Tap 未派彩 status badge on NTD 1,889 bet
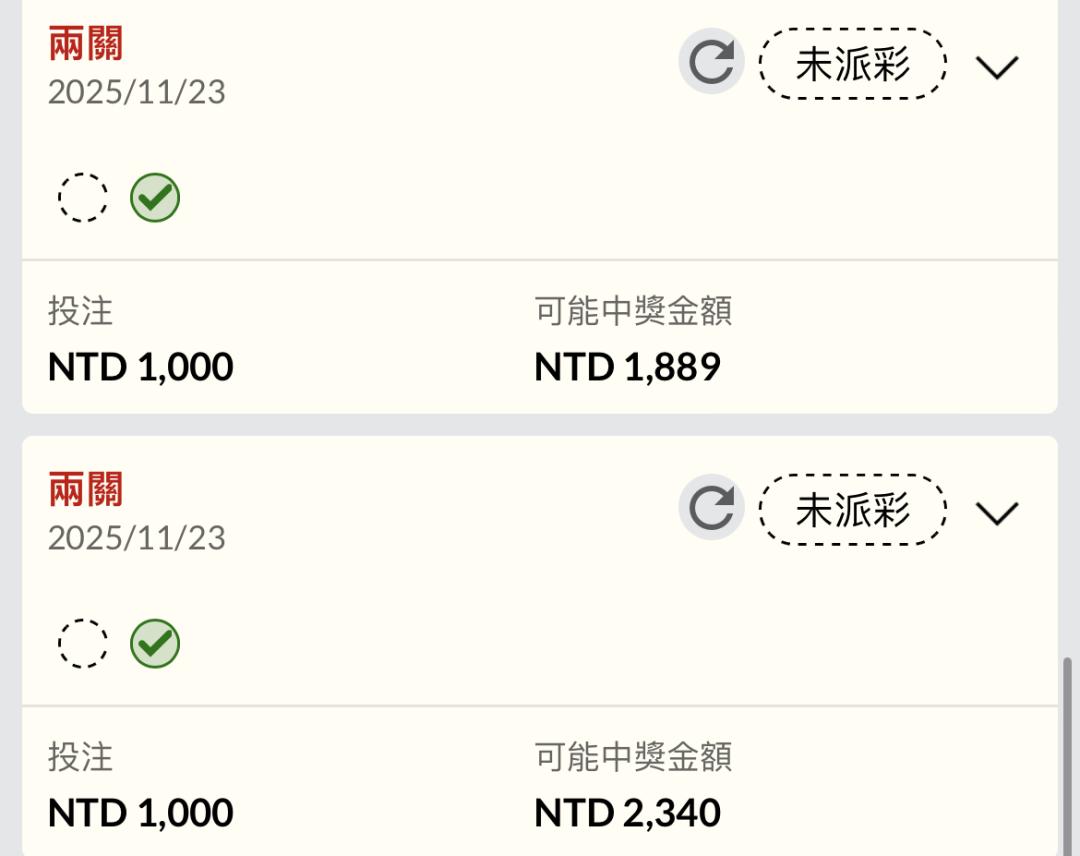This screenshot has height=856, width=1080. [x=852, y=64]
